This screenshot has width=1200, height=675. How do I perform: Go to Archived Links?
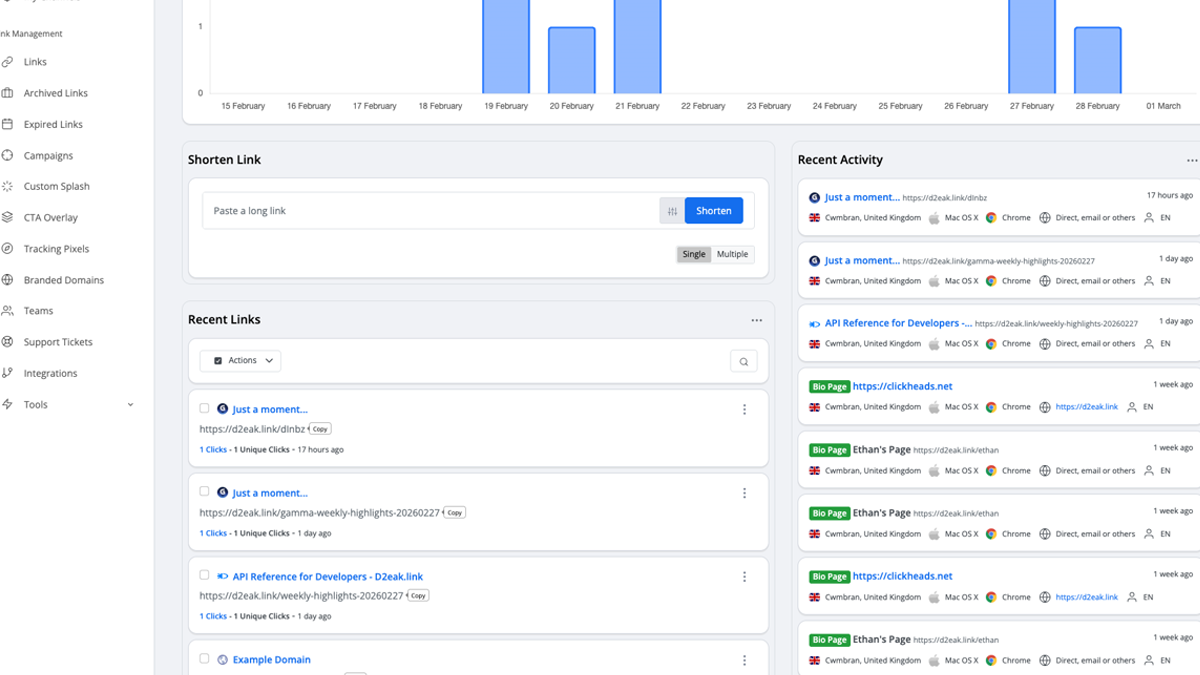(x=55, y=93)
